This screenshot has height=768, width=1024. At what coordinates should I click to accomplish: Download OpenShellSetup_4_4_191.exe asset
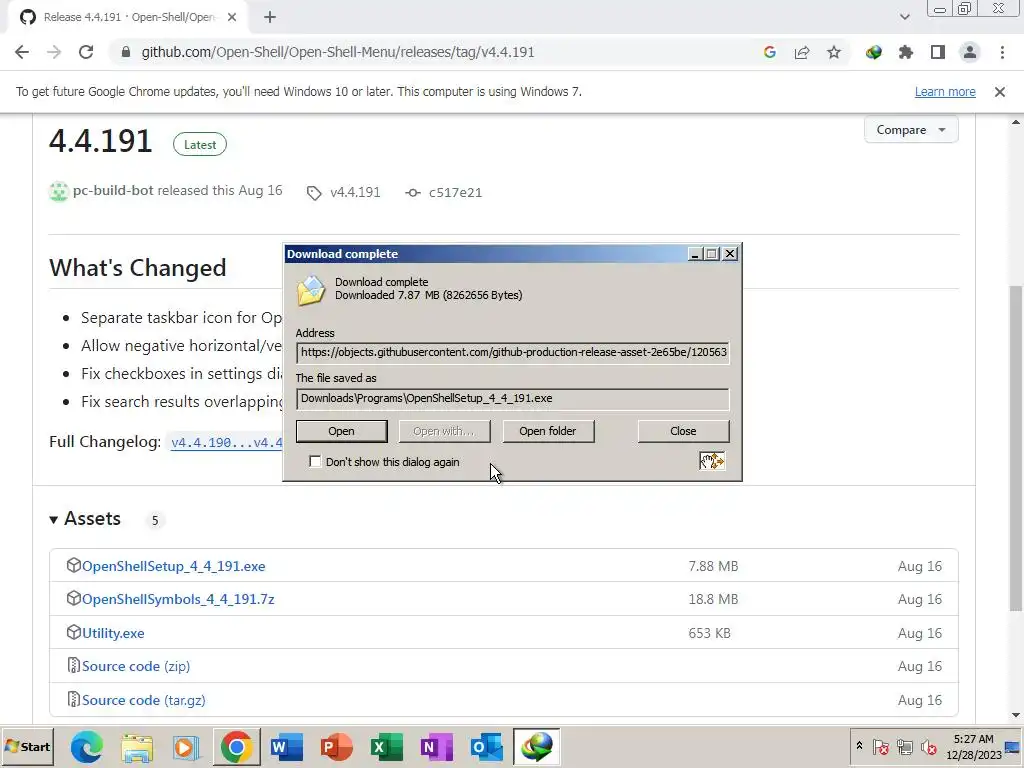coord(173,566)
